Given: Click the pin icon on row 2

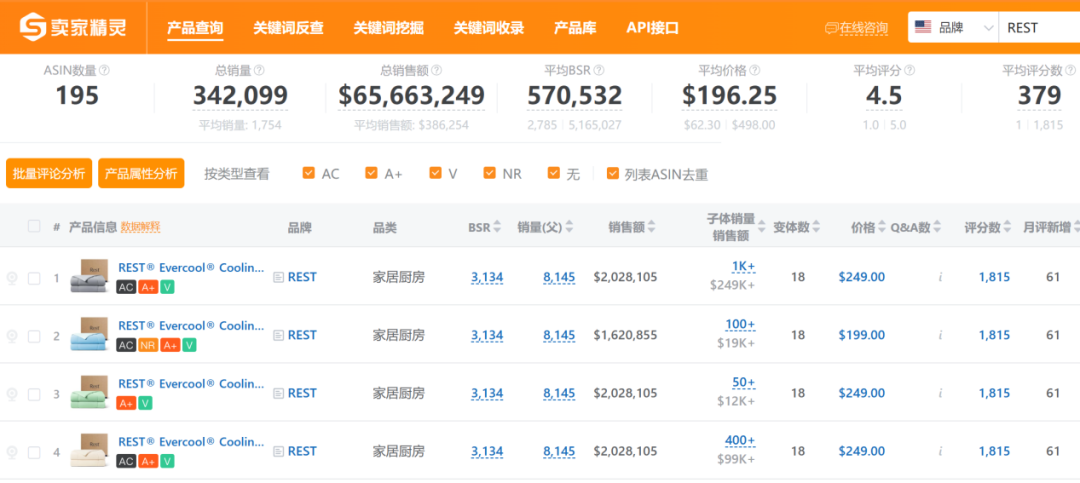Looking at the screenshot, I should [x=12, y=336].
